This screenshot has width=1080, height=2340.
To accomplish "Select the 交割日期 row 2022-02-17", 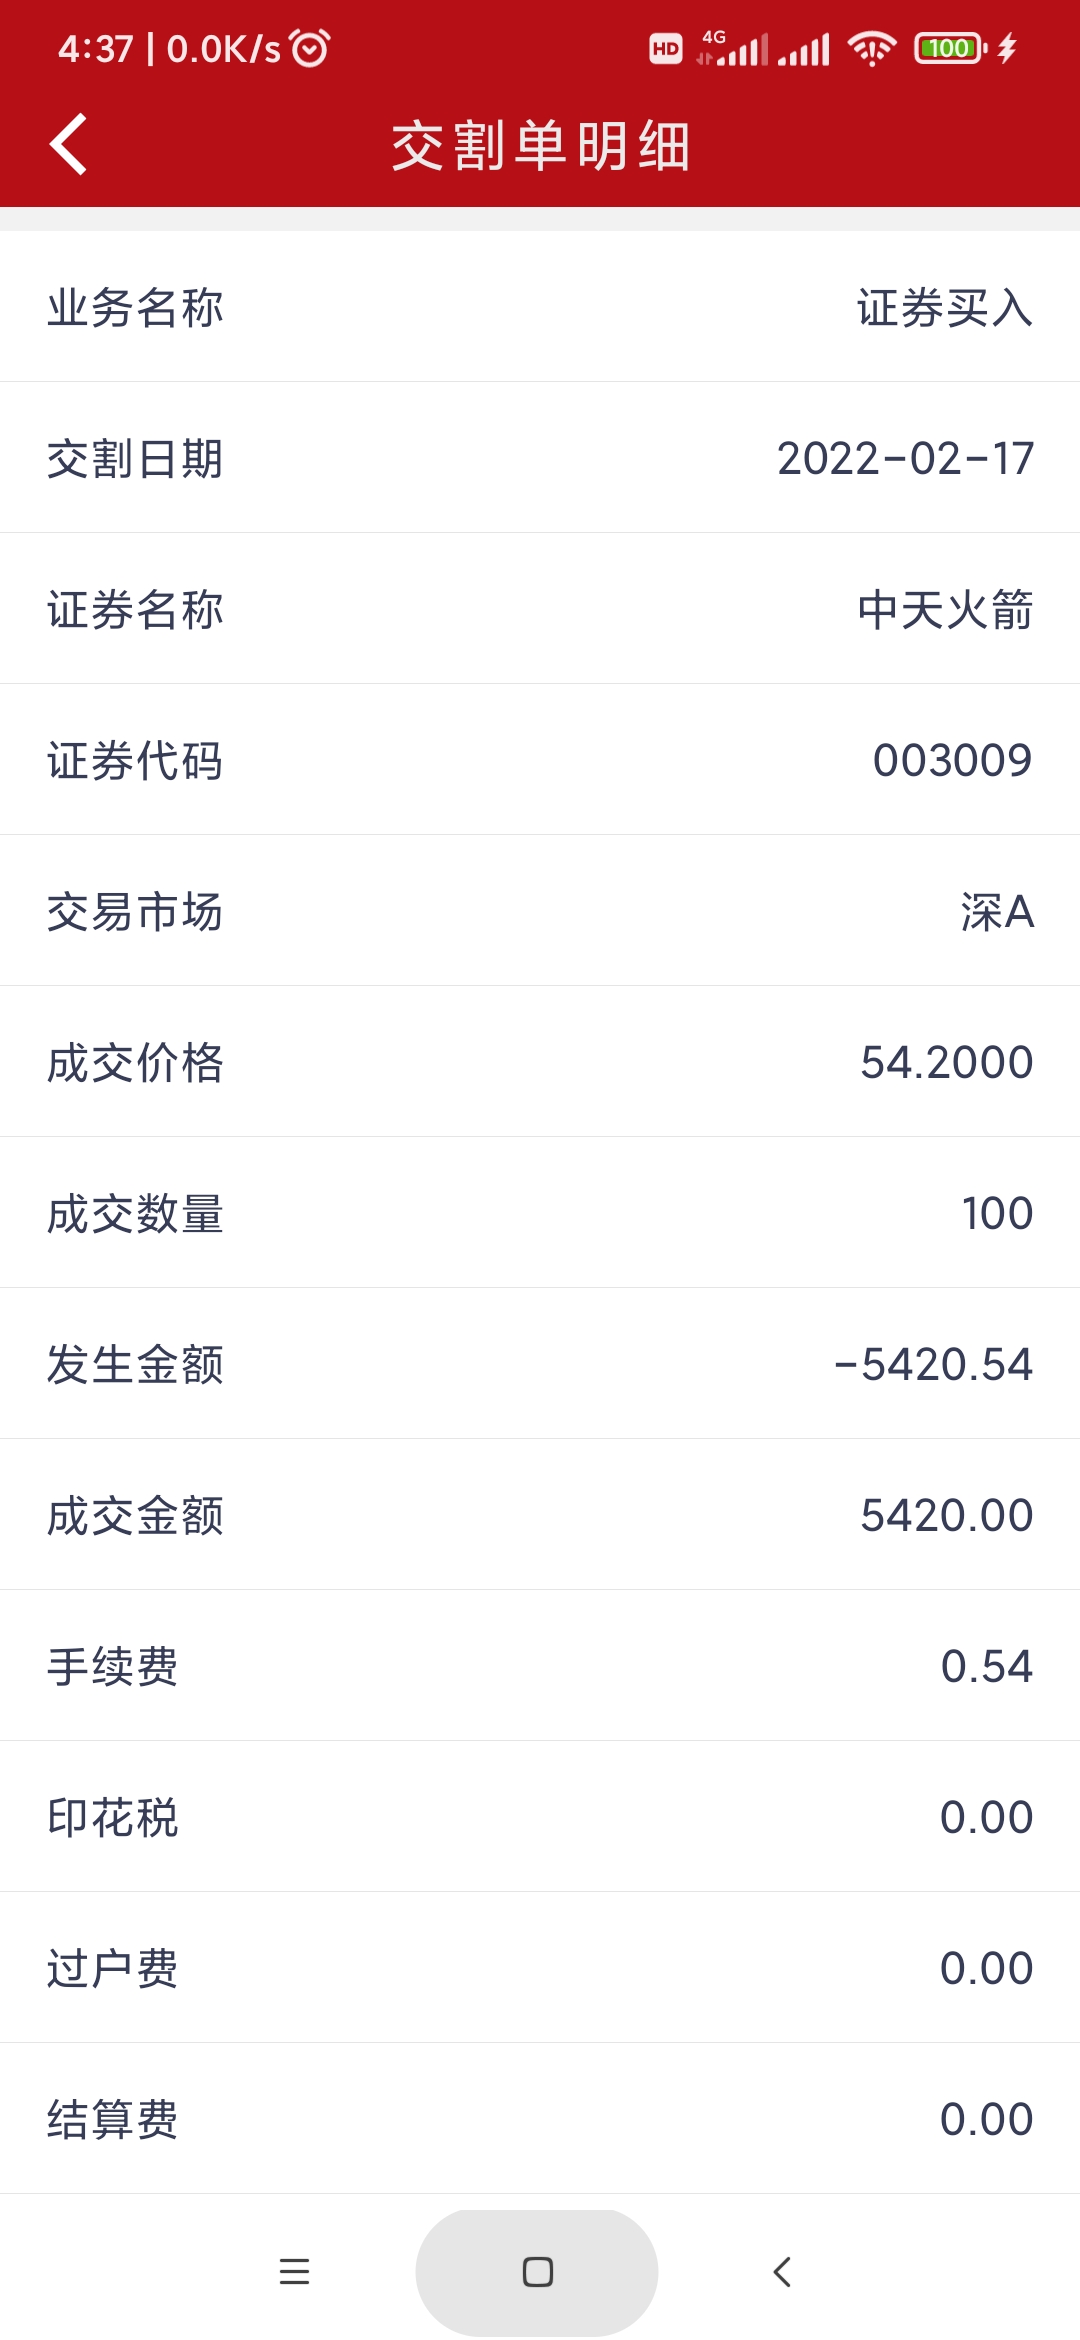I will [x=540, y=458].
